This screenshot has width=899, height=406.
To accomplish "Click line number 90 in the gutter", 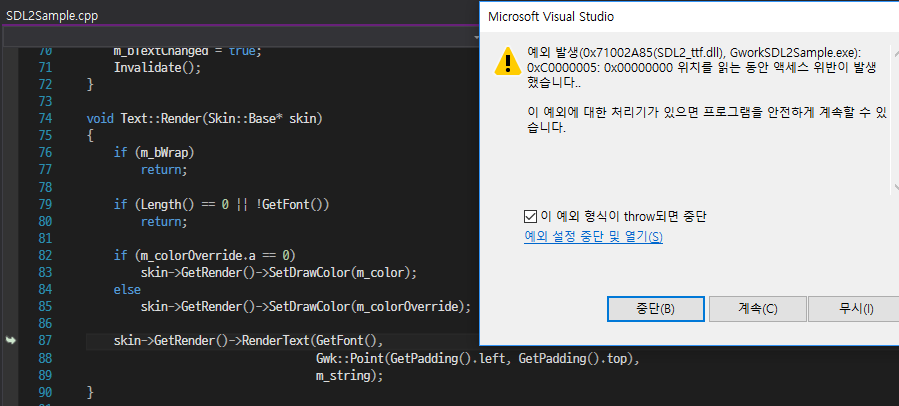I will tap(45, 393).
